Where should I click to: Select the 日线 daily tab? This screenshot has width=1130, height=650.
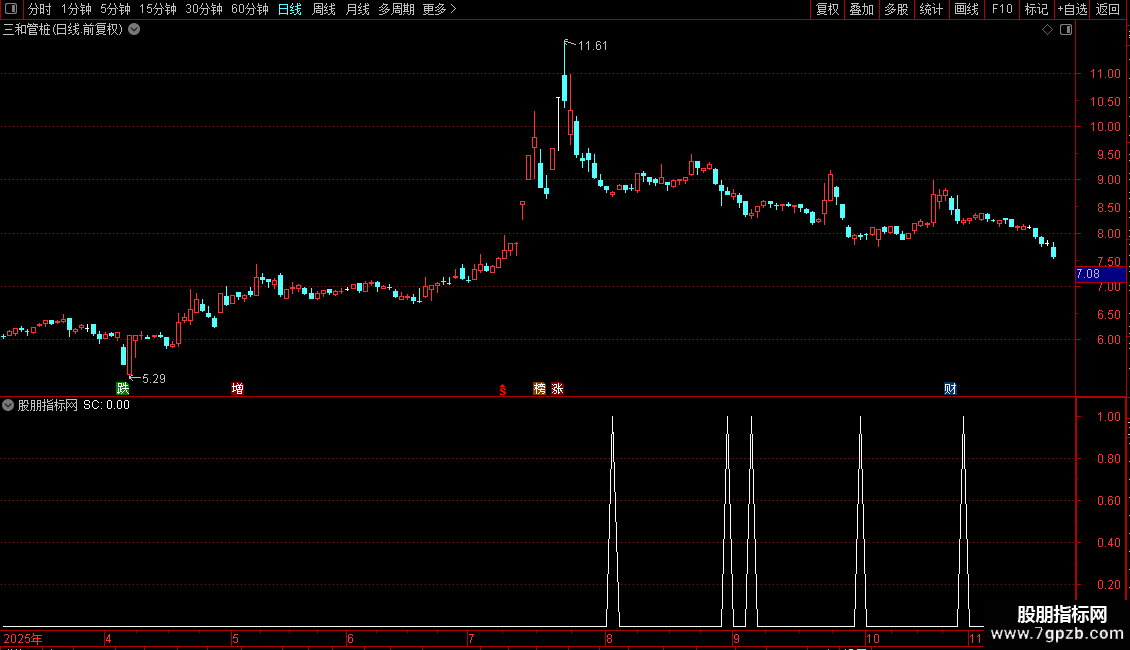click(290, 9)
